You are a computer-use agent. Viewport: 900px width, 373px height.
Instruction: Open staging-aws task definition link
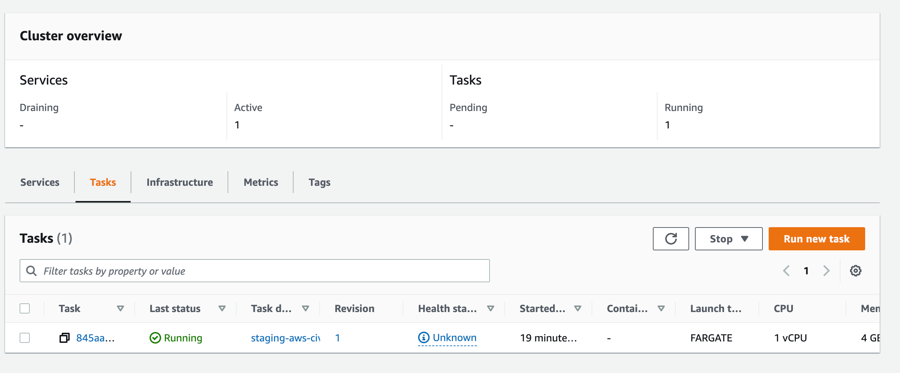(x=285, y=338)
